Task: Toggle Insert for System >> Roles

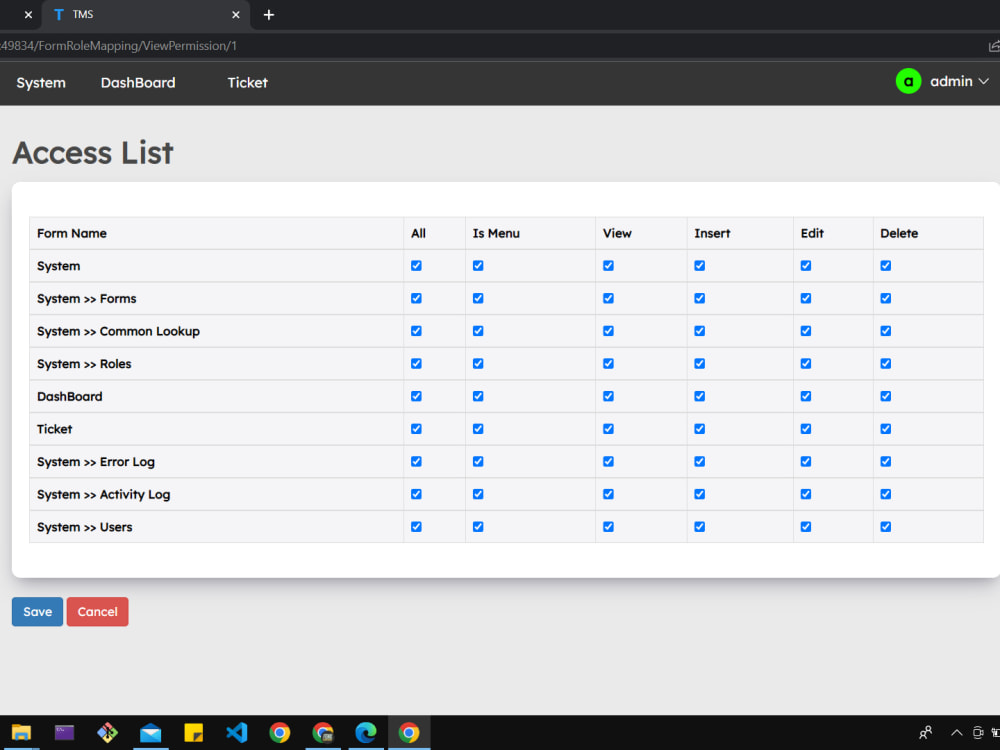Action: pos(700,364)
